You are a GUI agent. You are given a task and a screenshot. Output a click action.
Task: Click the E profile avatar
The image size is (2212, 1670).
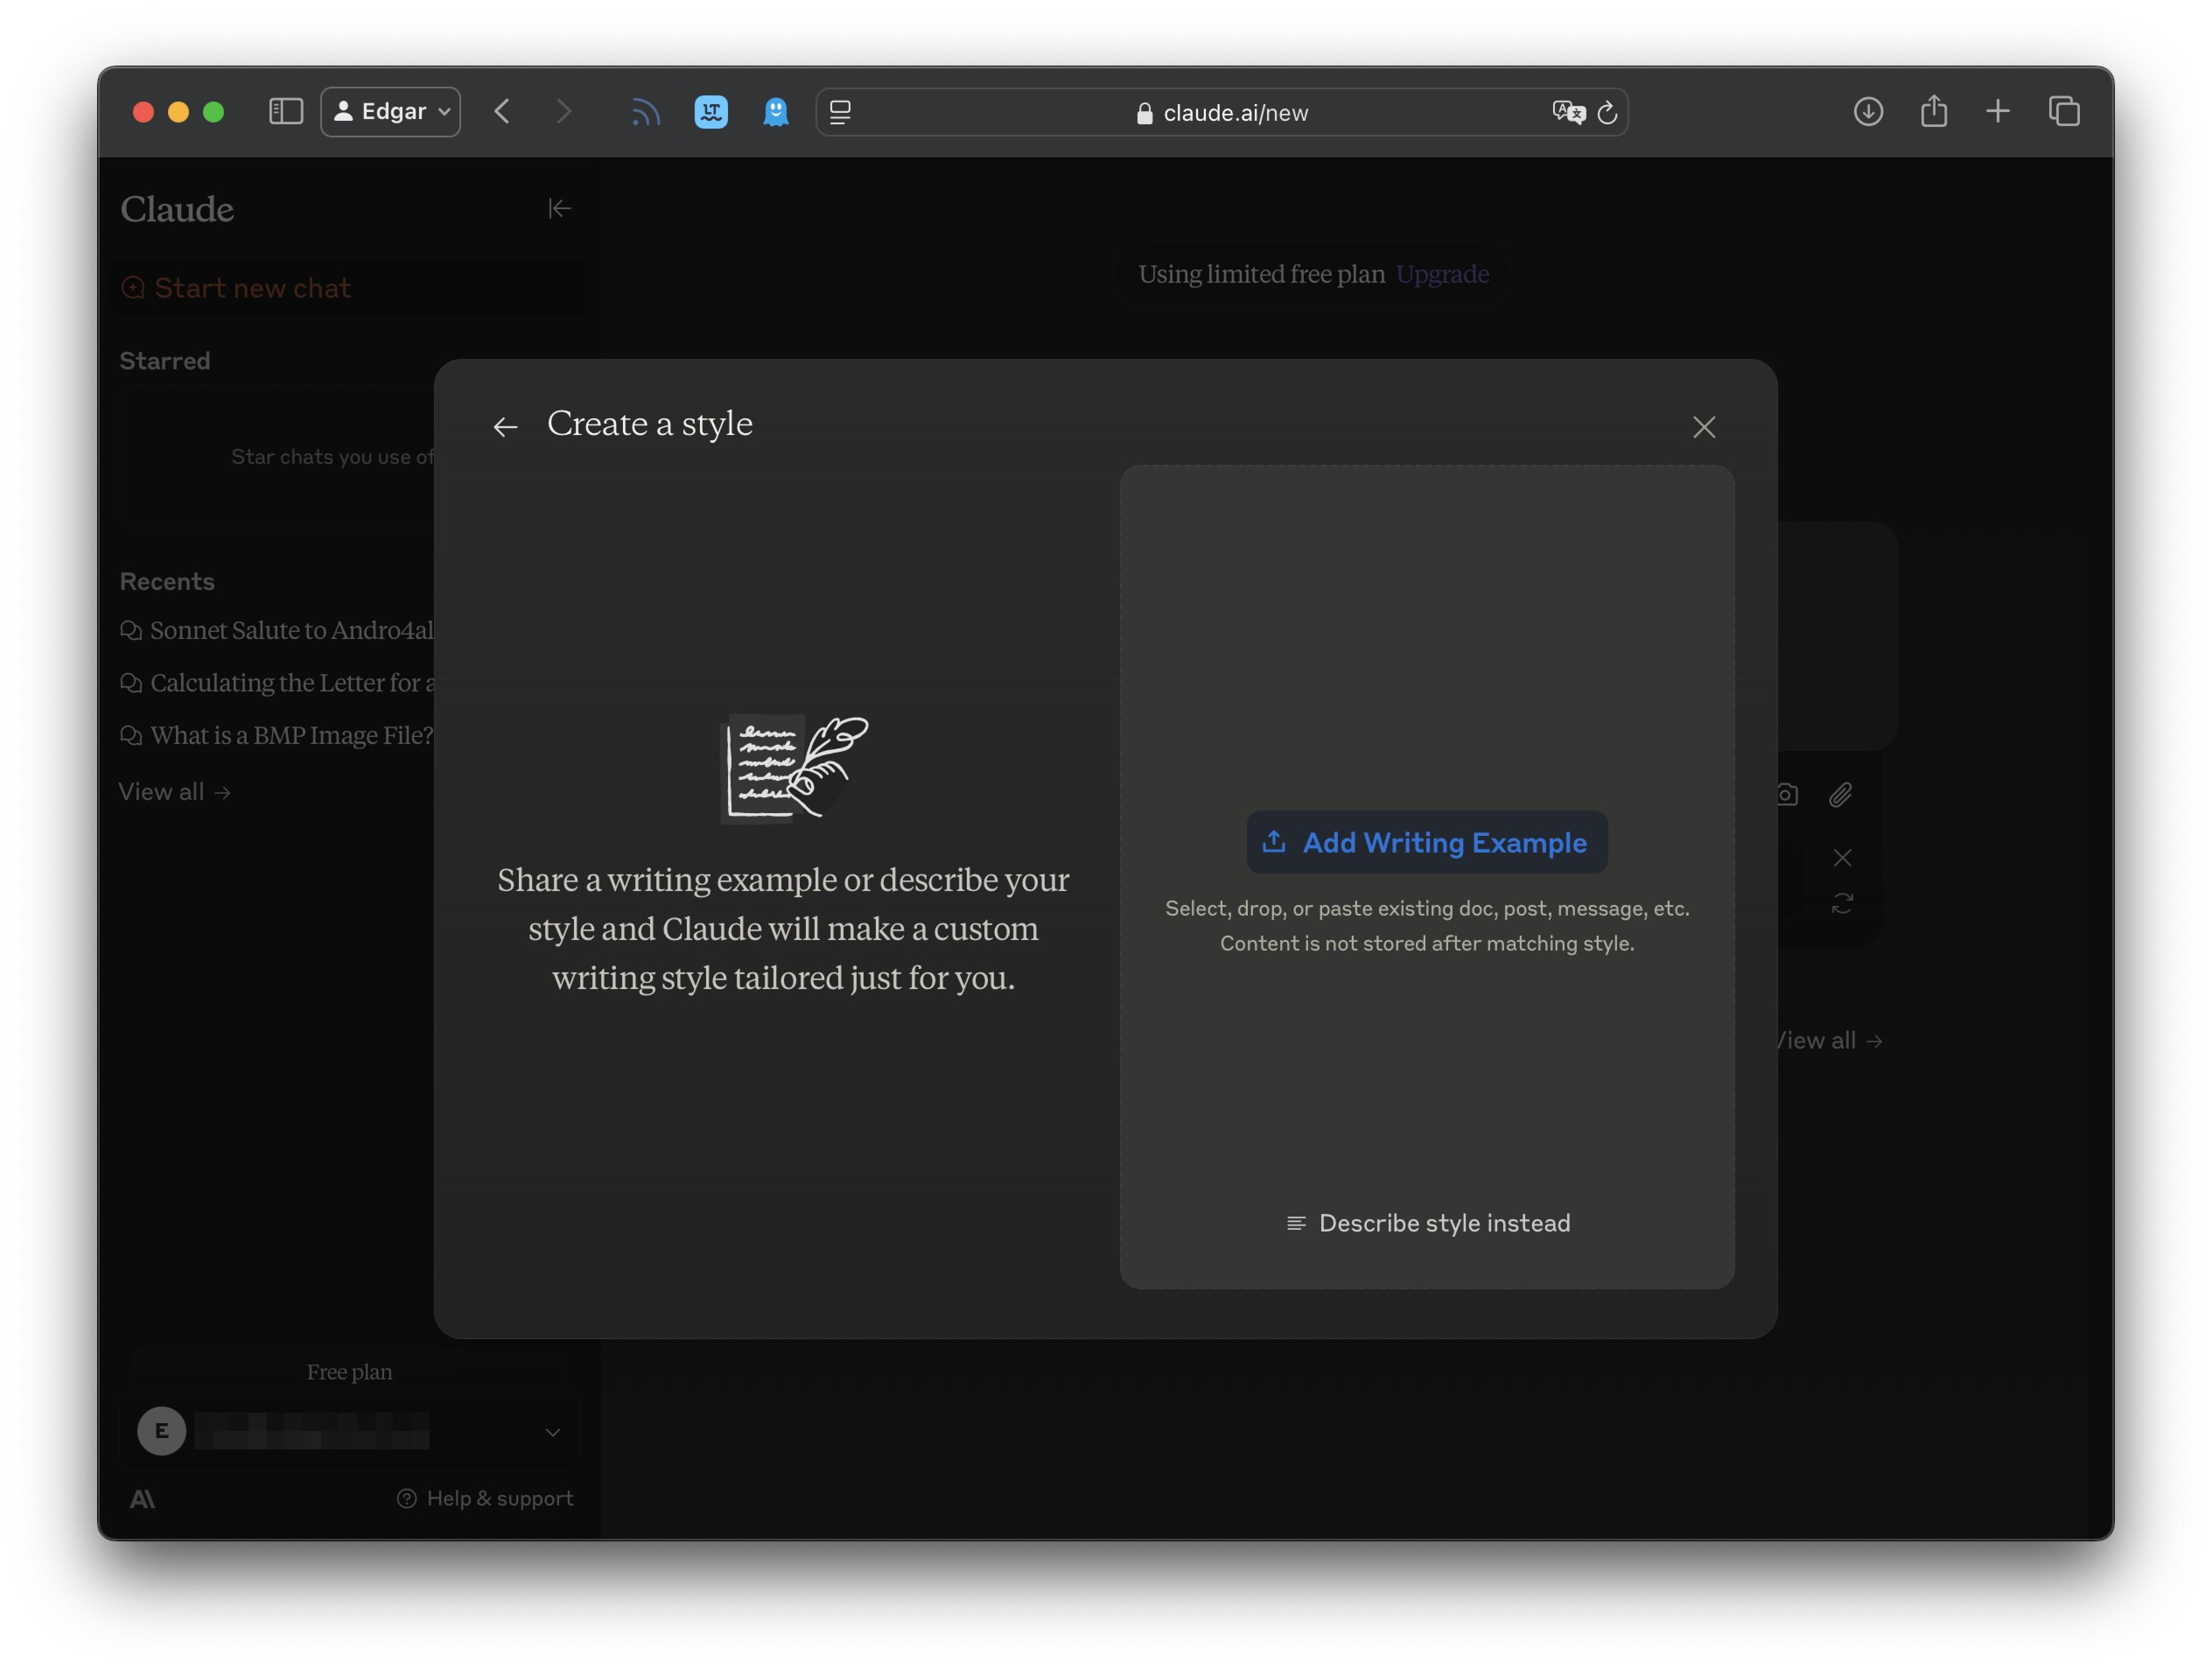(161, 1431)
